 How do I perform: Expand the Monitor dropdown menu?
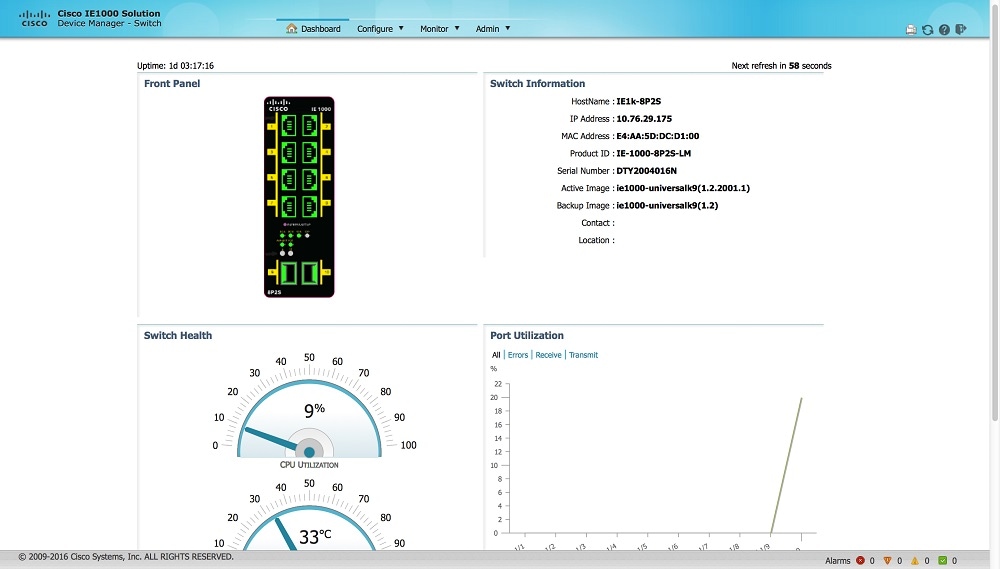click(439, 29)
